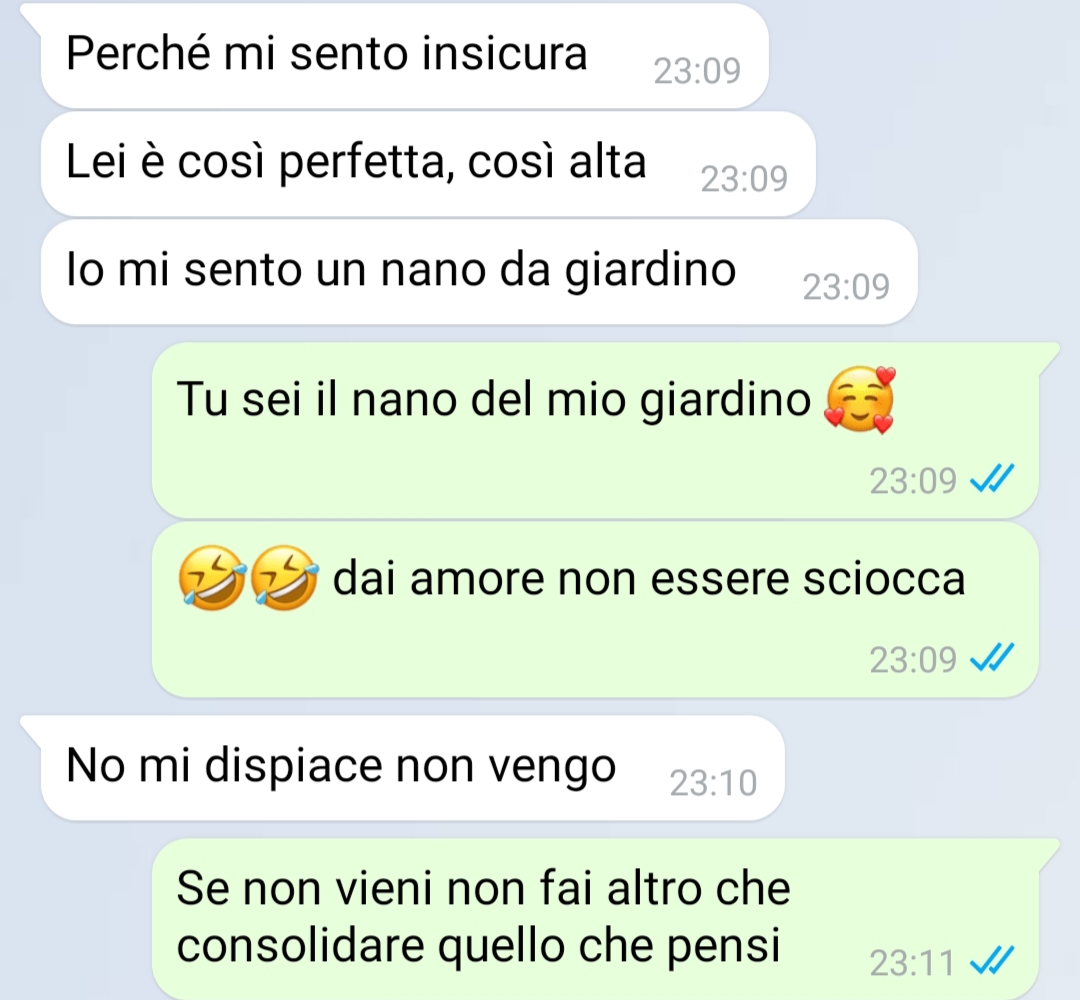Tap the 23:11 timestamp on sent message
This screenshot has width=1080, height=1000.
[912, 962]
